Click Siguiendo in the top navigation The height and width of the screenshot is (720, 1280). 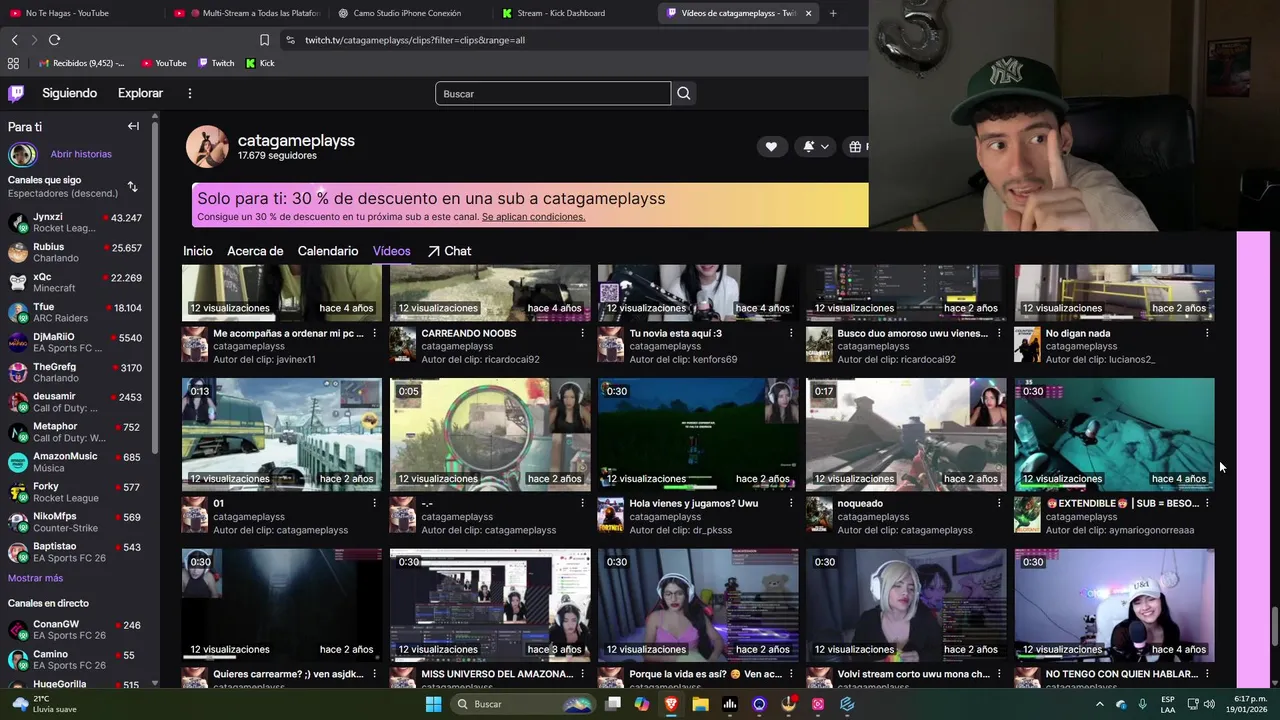pos(69,93)
